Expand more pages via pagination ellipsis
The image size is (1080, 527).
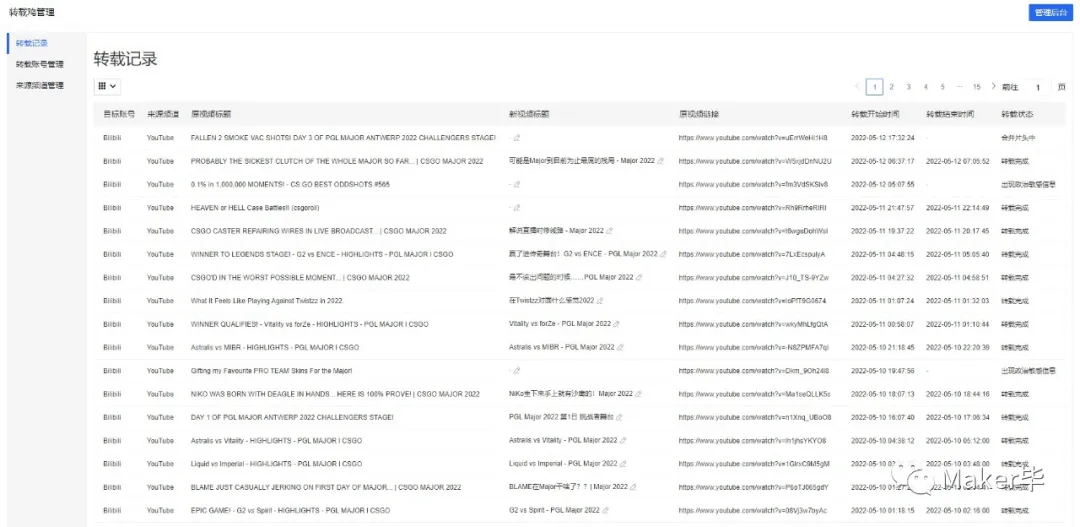tap(959, 87)
